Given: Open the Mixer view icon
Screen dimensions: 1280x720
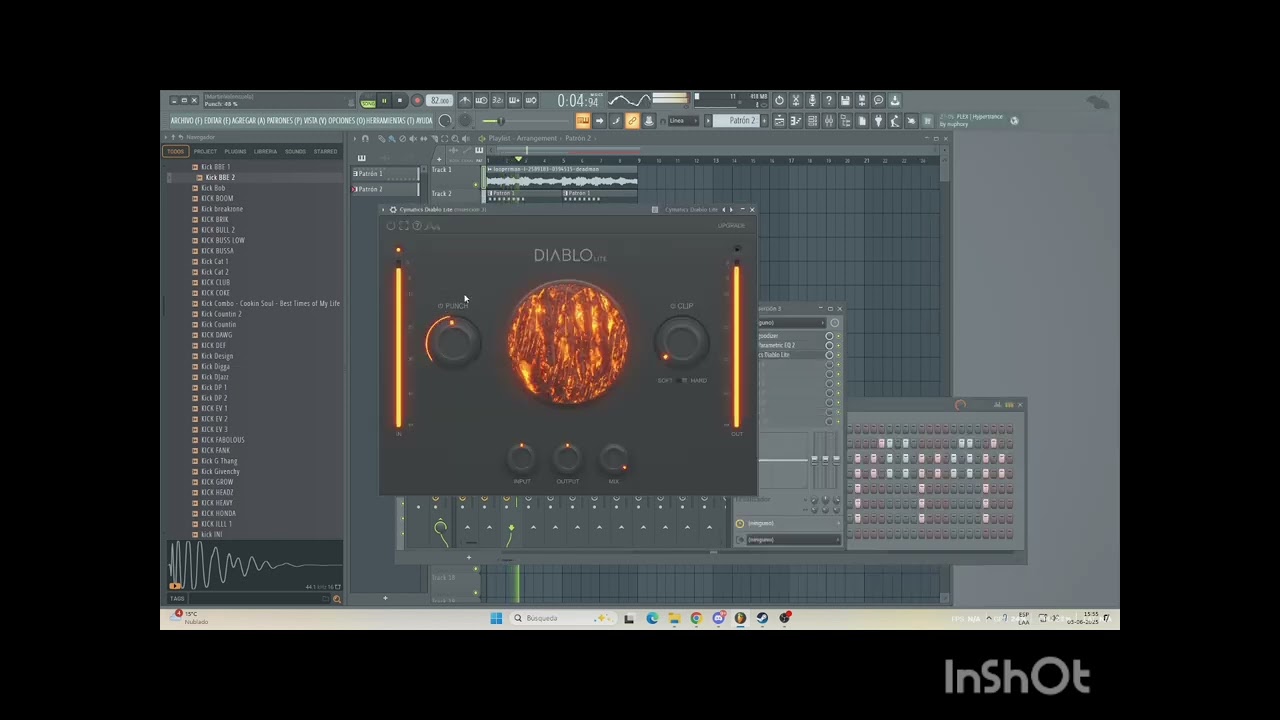Looking at the screenshot, I should [828, 121].
